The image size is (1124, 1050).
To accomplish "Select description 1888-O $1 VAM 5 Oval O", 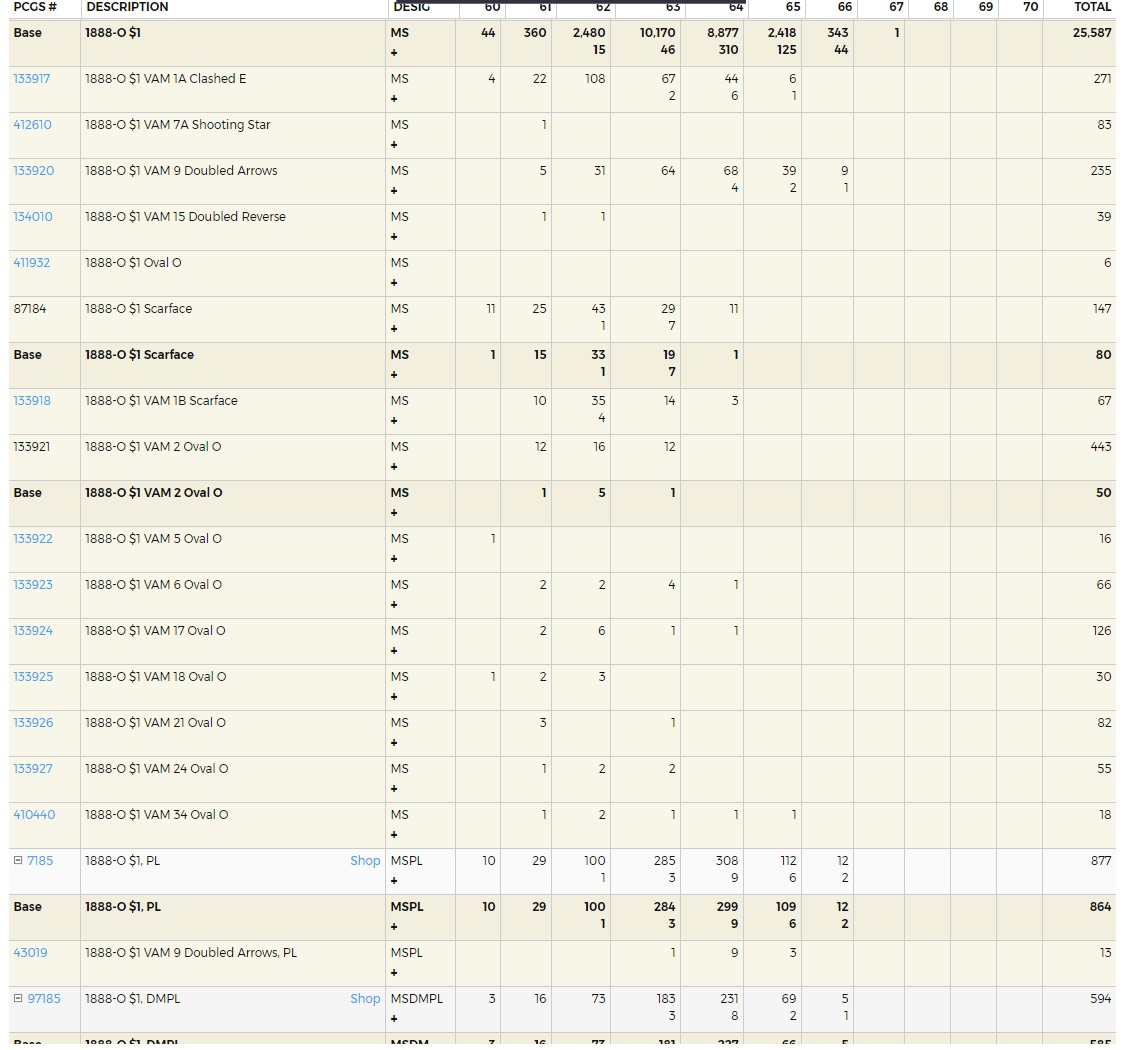I will [153, 538].
